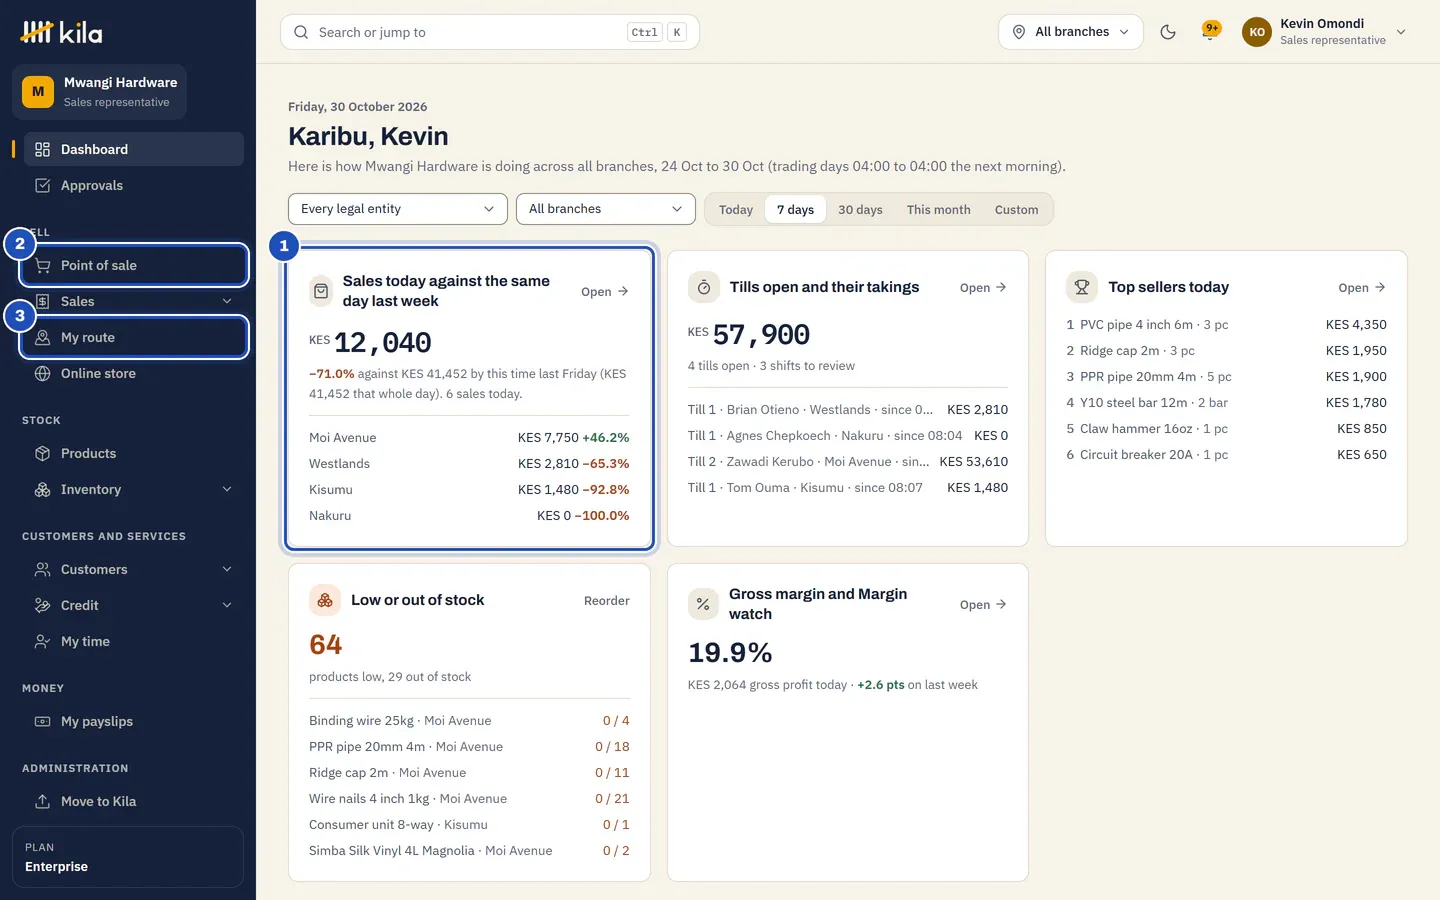Image resolution: width=1440 pixels, height=900 pixels.
Task: Open the Sales today card link
Action: click(x=605, y=292)
